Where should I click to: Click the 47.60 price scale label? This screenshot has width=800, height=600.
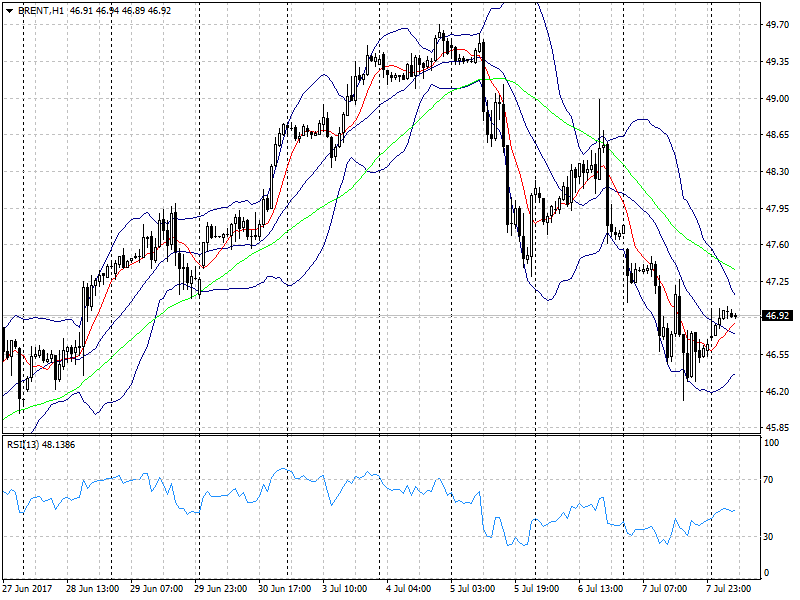(x=777, y=245)
